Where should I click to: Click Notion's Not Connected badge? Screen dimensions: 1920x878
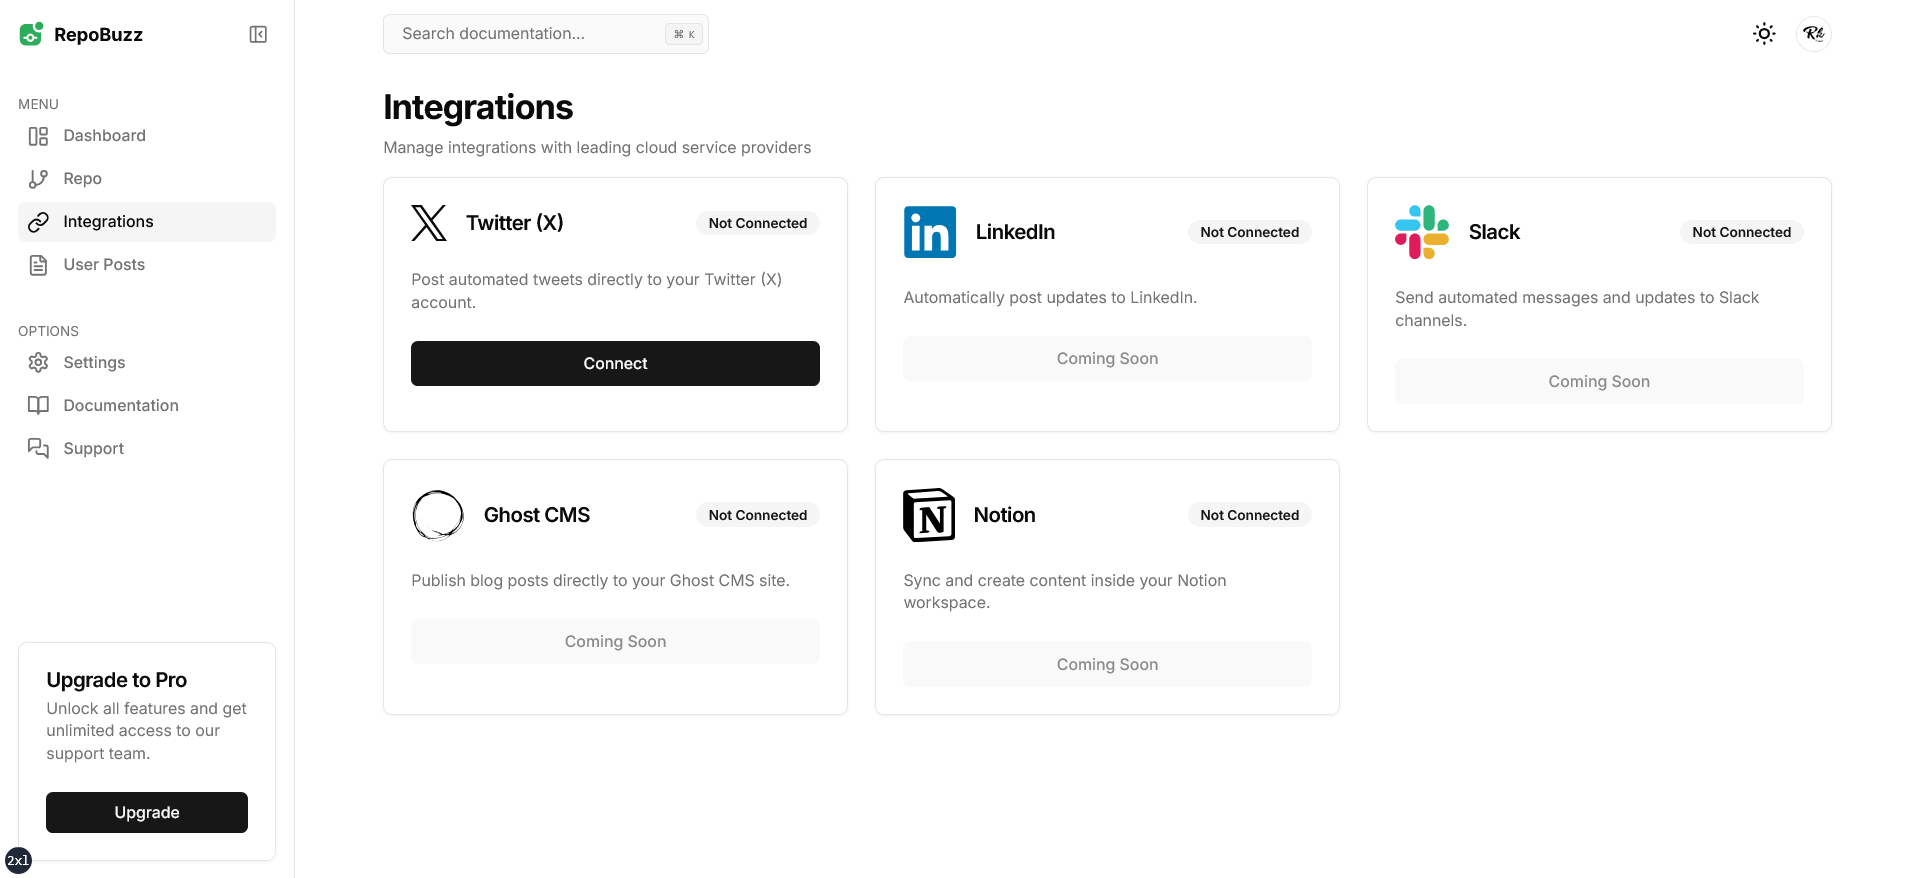tap(1250, 515)
